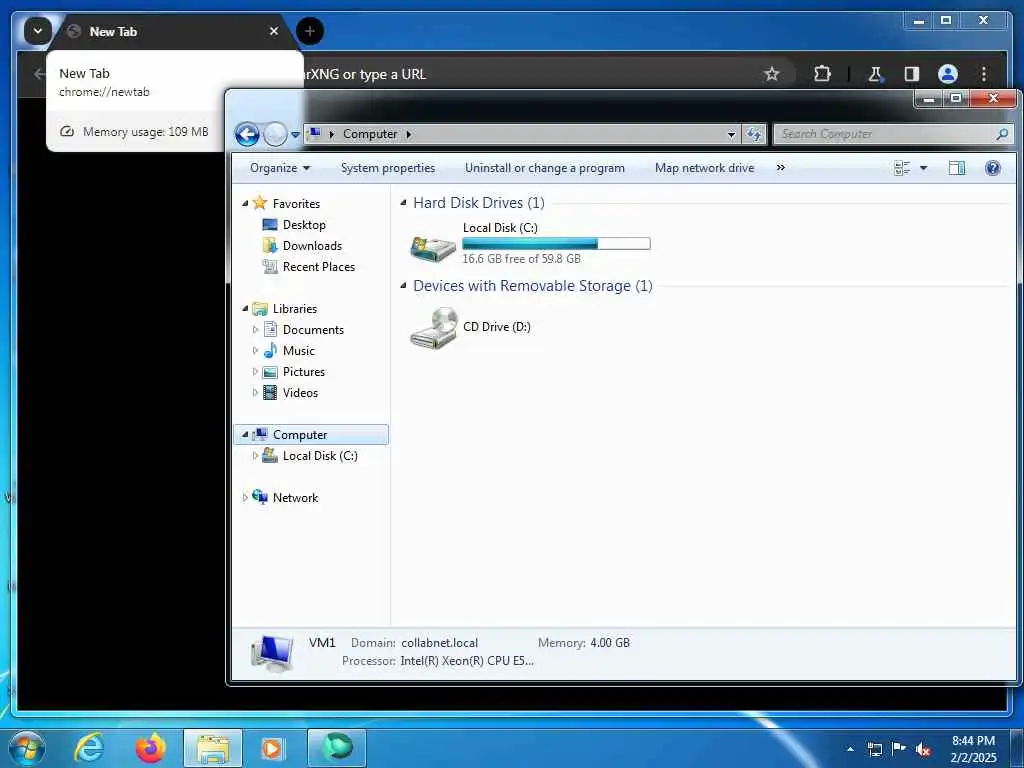Image resolution: width=1024 pixels, height=768 pixels.
Task: Select Recent Places in Favorites
Action: 319,266
